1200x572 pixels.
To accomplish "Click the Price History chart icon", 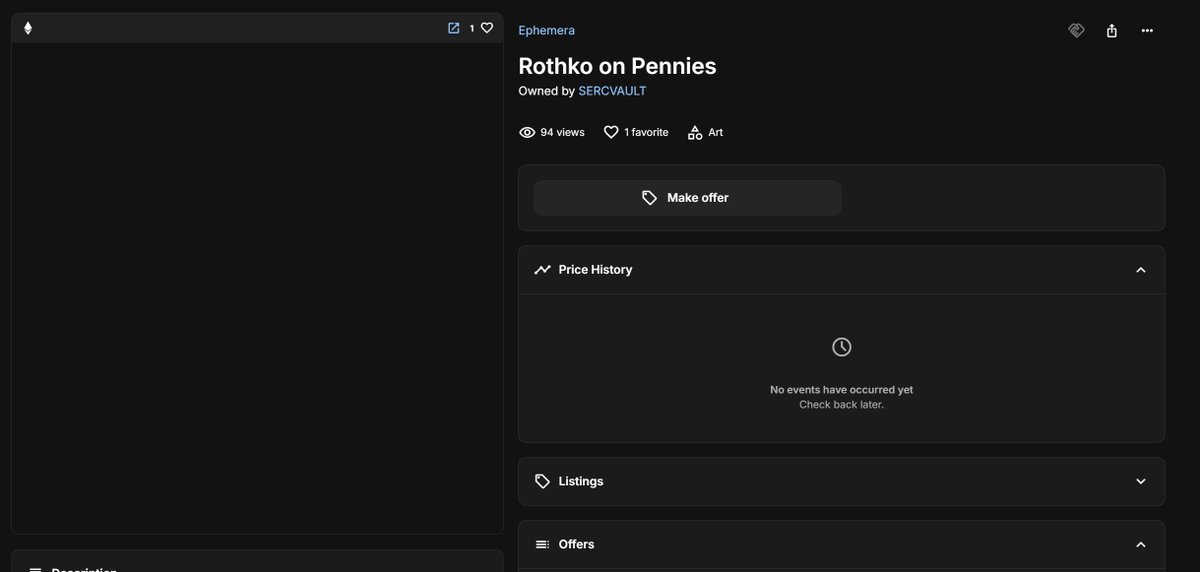I will pos(542,270).
